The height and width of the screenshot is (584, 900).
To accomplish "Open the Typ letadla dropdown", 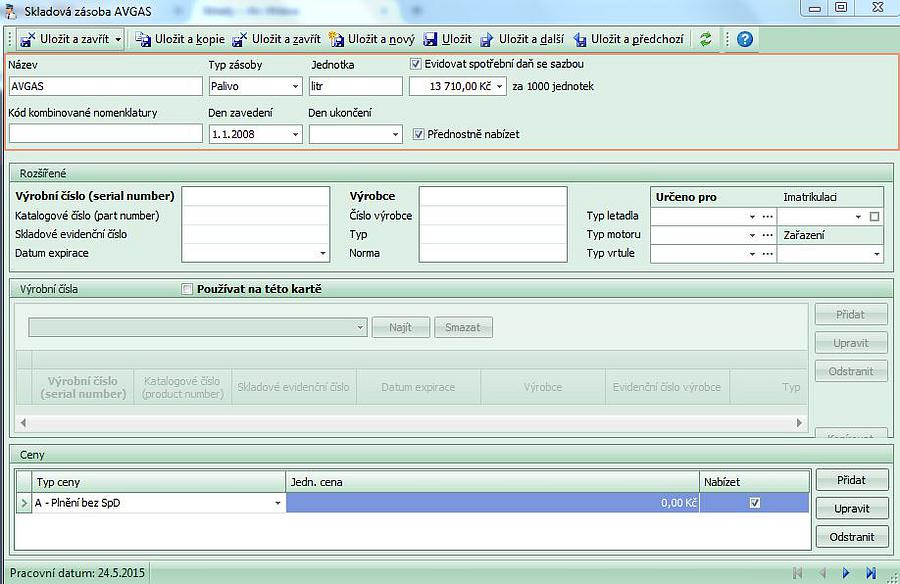I will point(751,216).
